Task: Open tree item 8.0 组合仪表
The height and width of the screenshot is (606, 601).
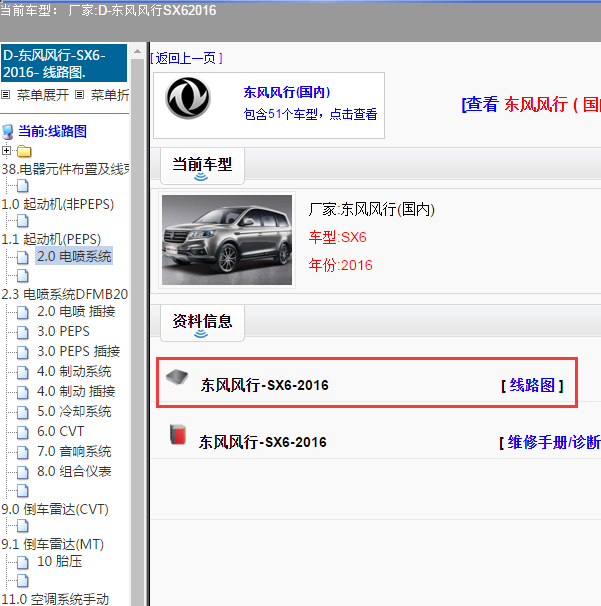Action: point(74,472)
